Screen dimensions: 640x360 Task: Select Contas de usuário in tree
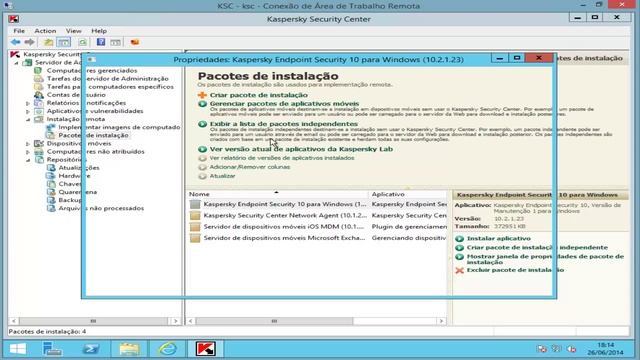click(76, 95)
